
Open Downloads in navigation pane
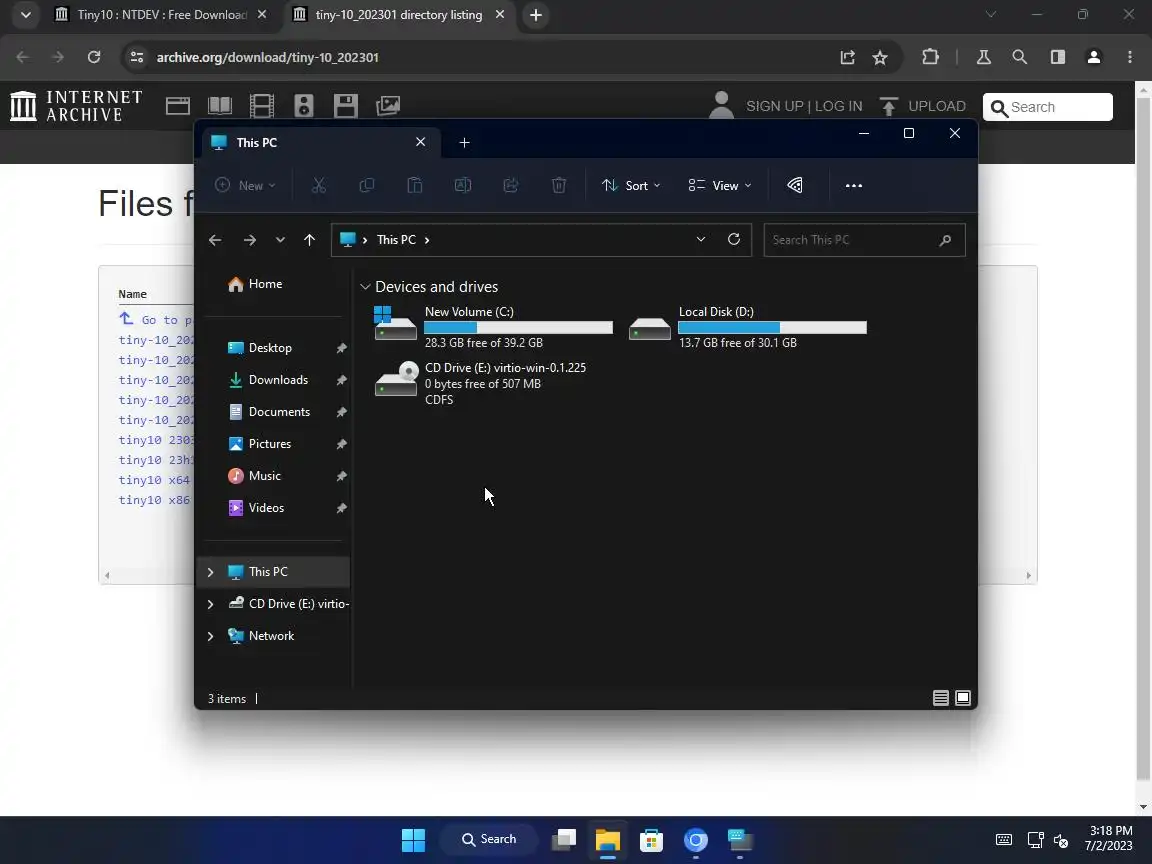coord(276,380)
